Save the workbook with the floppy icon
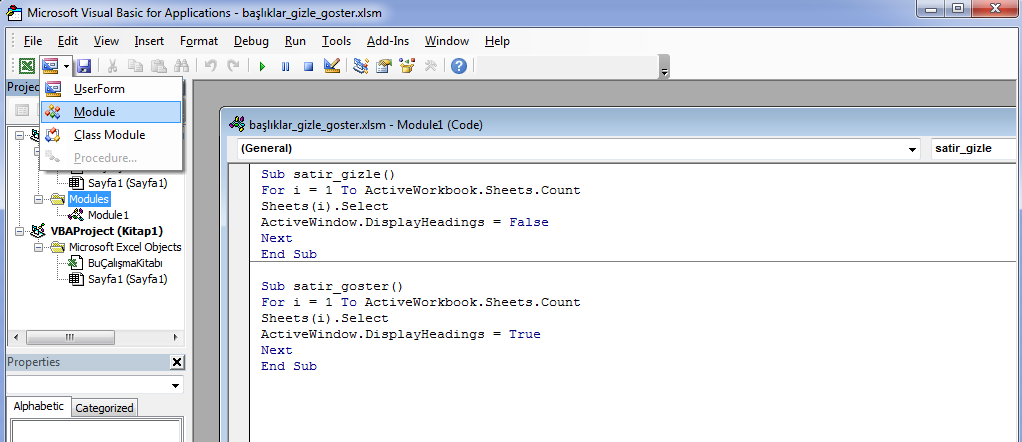The image size is (1022, 442). coord(83,66)
